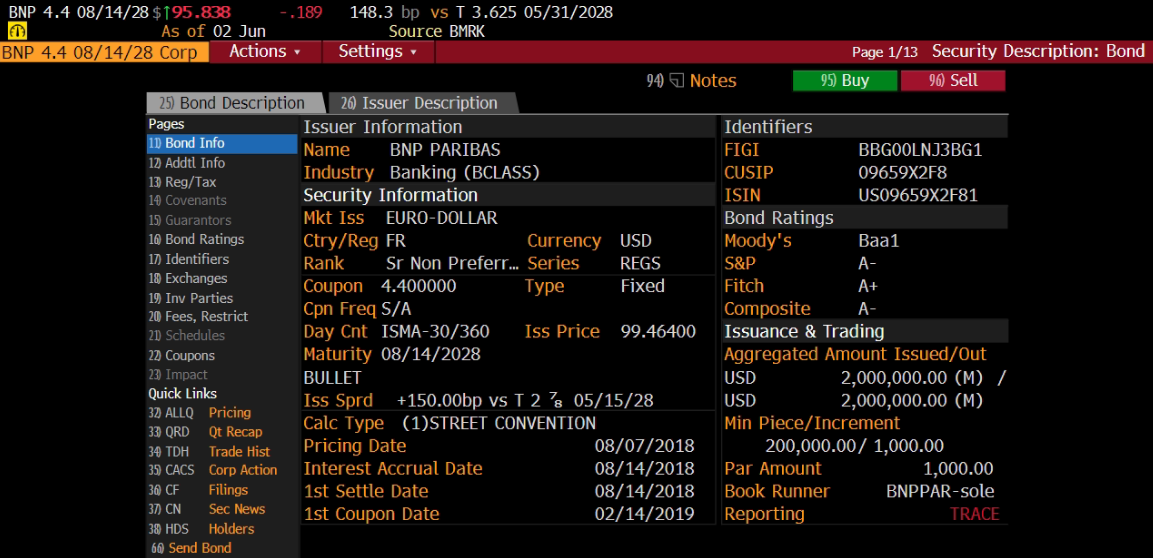Click the TRACE reporting value
1153x558 pixels.
tap(974, 514)
